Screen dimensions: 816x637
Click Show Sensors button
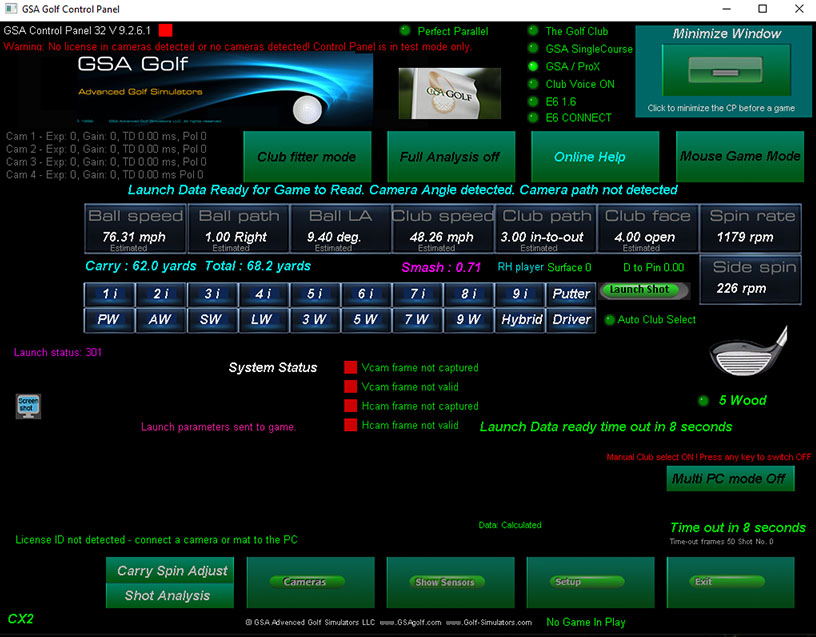450,582
